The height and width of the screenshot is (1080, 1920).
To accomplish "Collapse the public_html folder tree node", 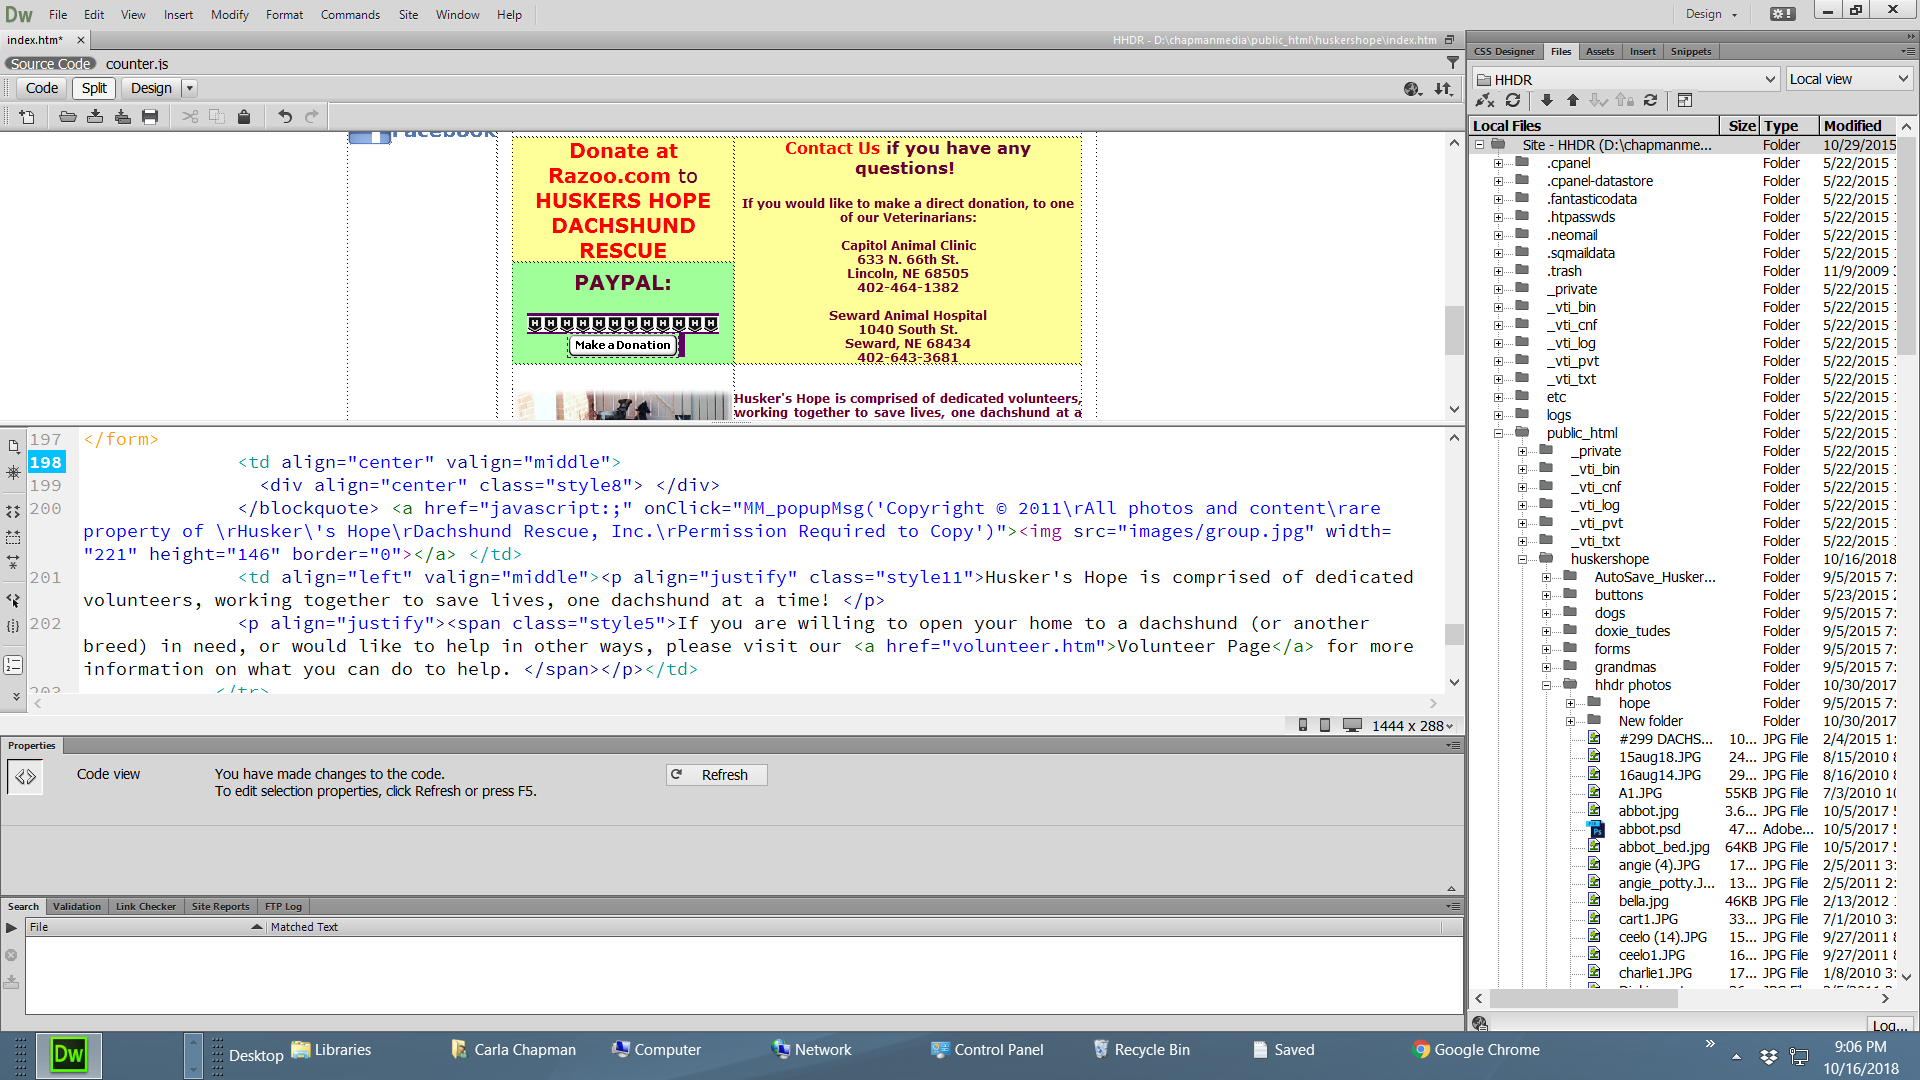I will (x=1498, y=433).
